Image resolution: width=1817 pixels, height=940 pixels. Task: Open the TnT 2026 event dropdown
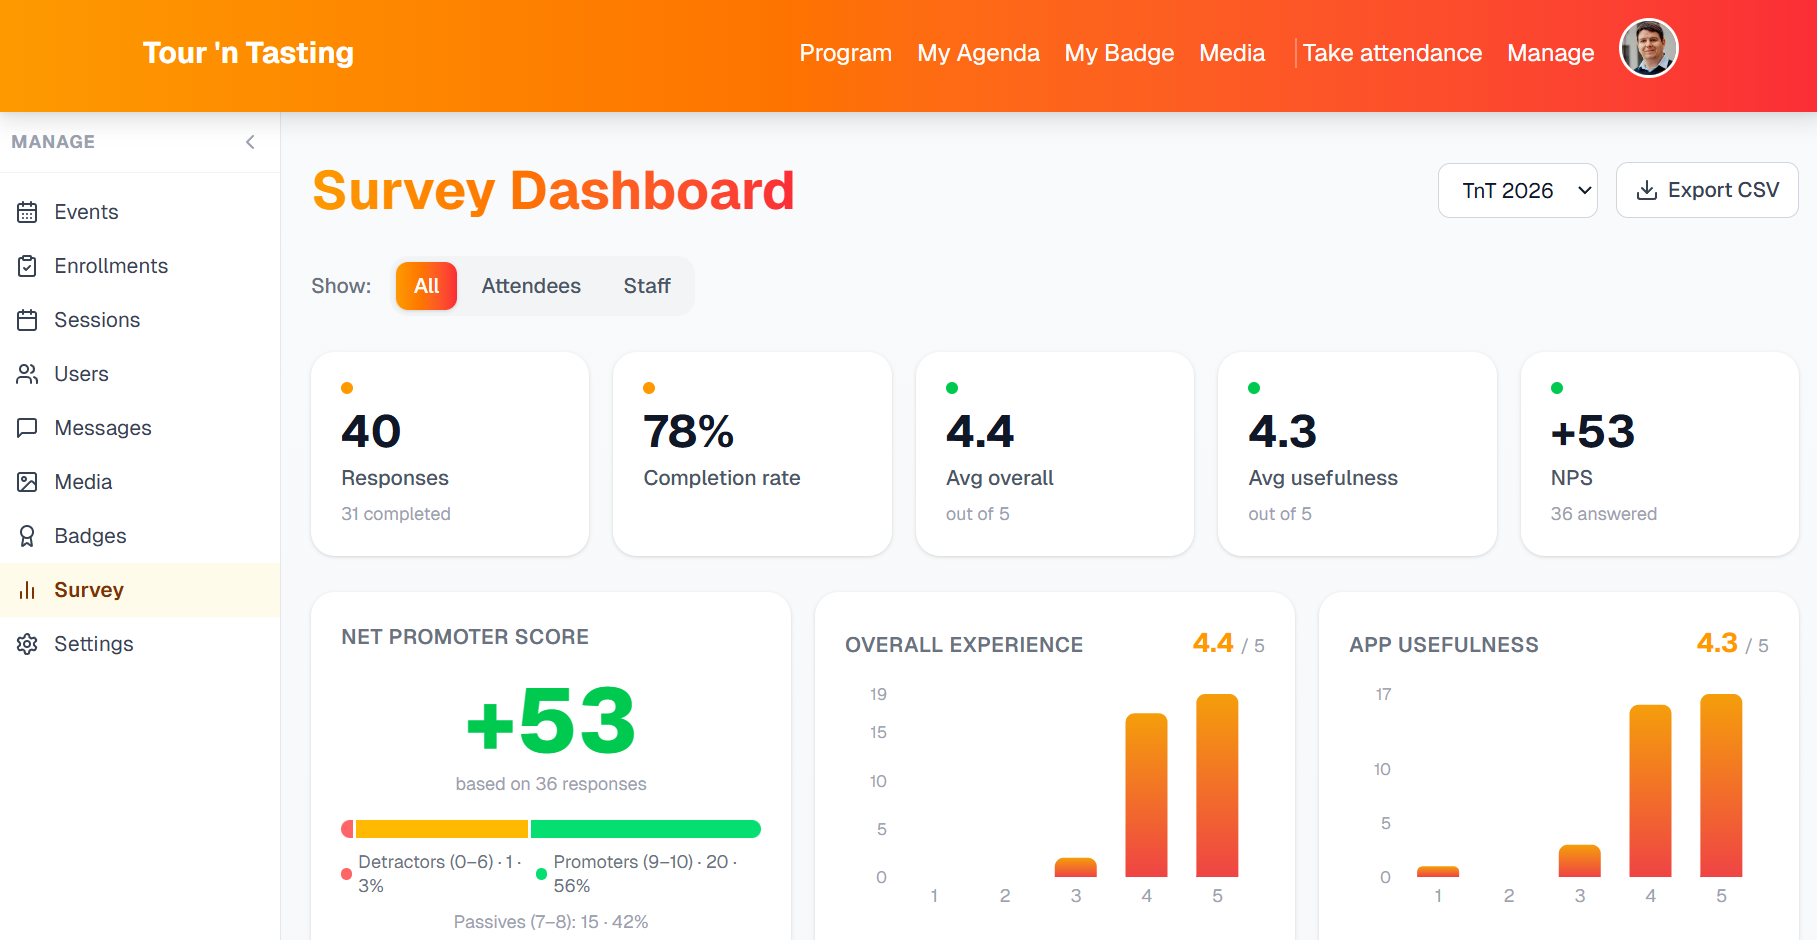(1517, 190)
